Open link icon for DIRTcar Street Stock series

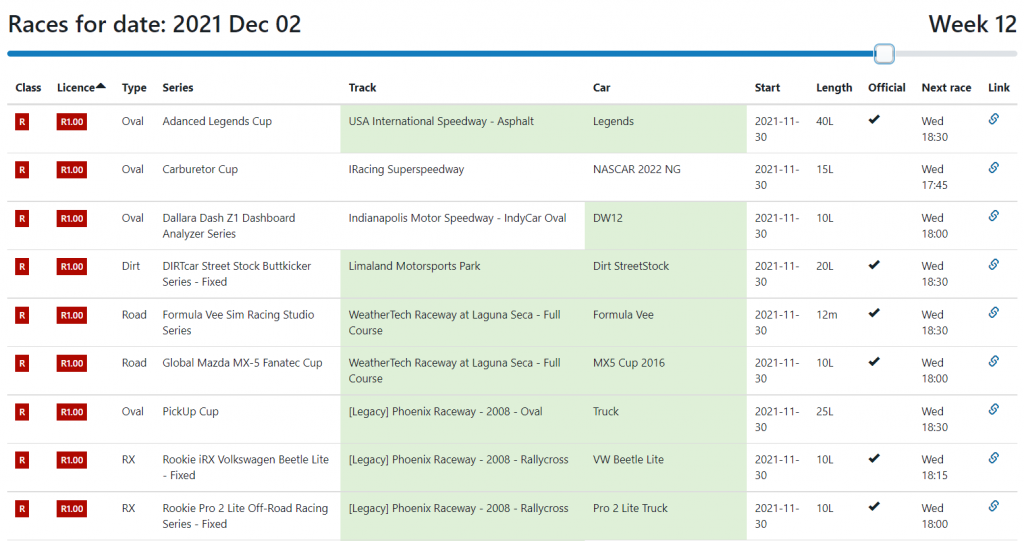[993, 264]
